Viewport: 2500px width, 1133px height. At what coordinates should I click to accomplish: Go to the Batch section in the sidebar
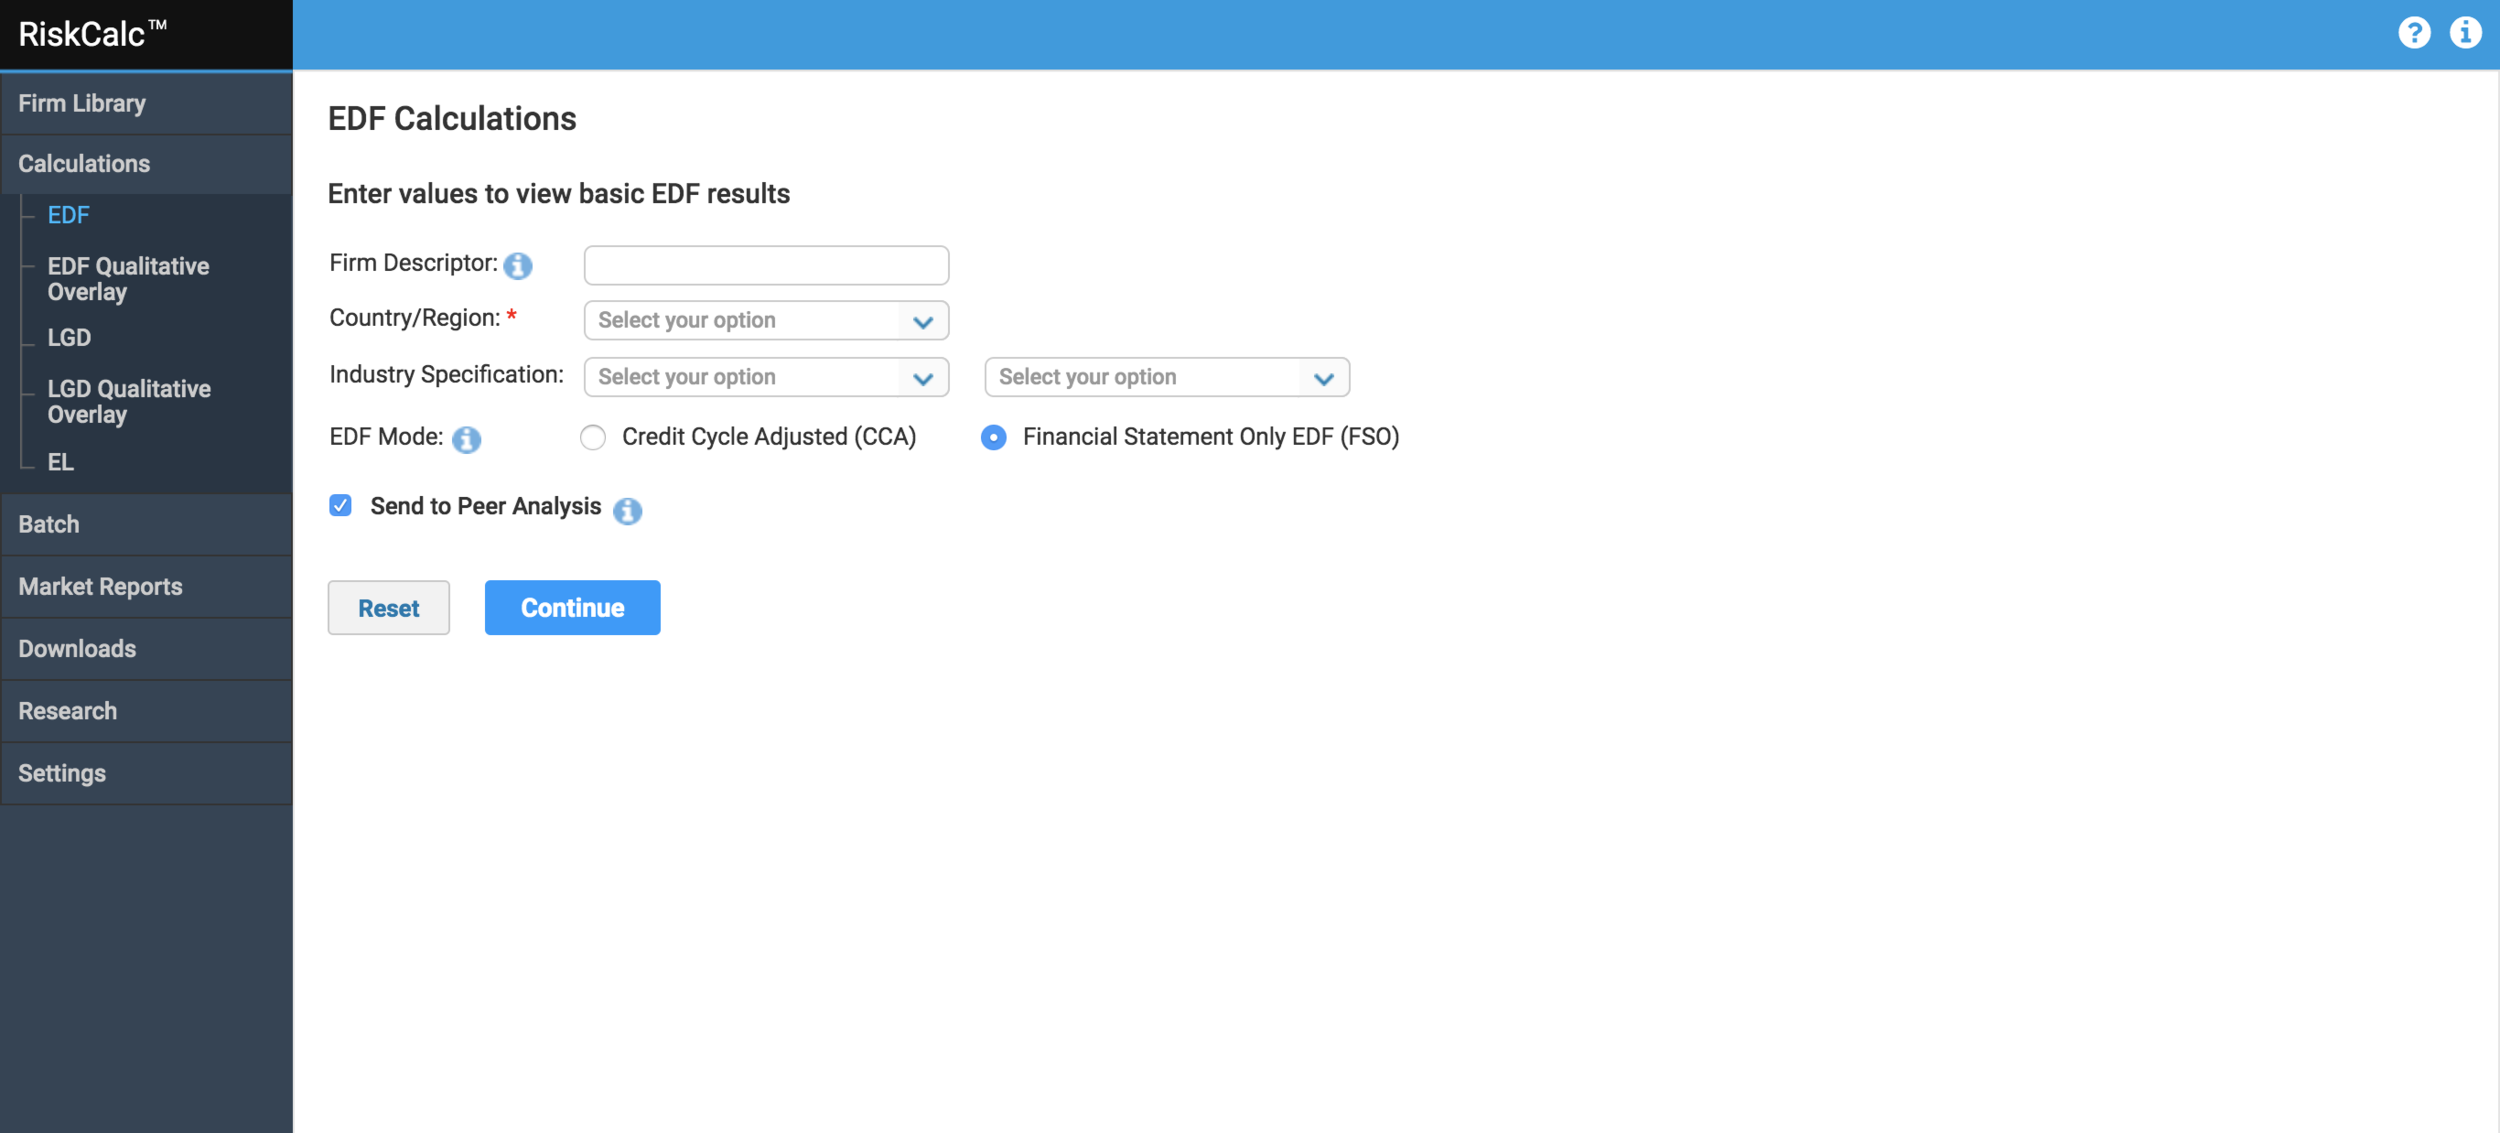click(x=48, y=524)
